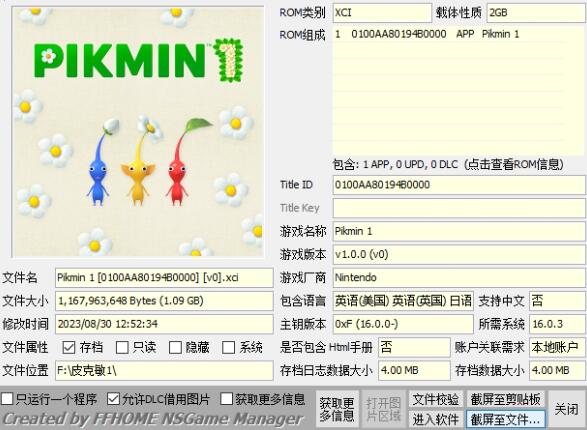
Task: Toggle the 系统 system attribute checkbox
Action: pyautogui.click(x=228, y=347)
